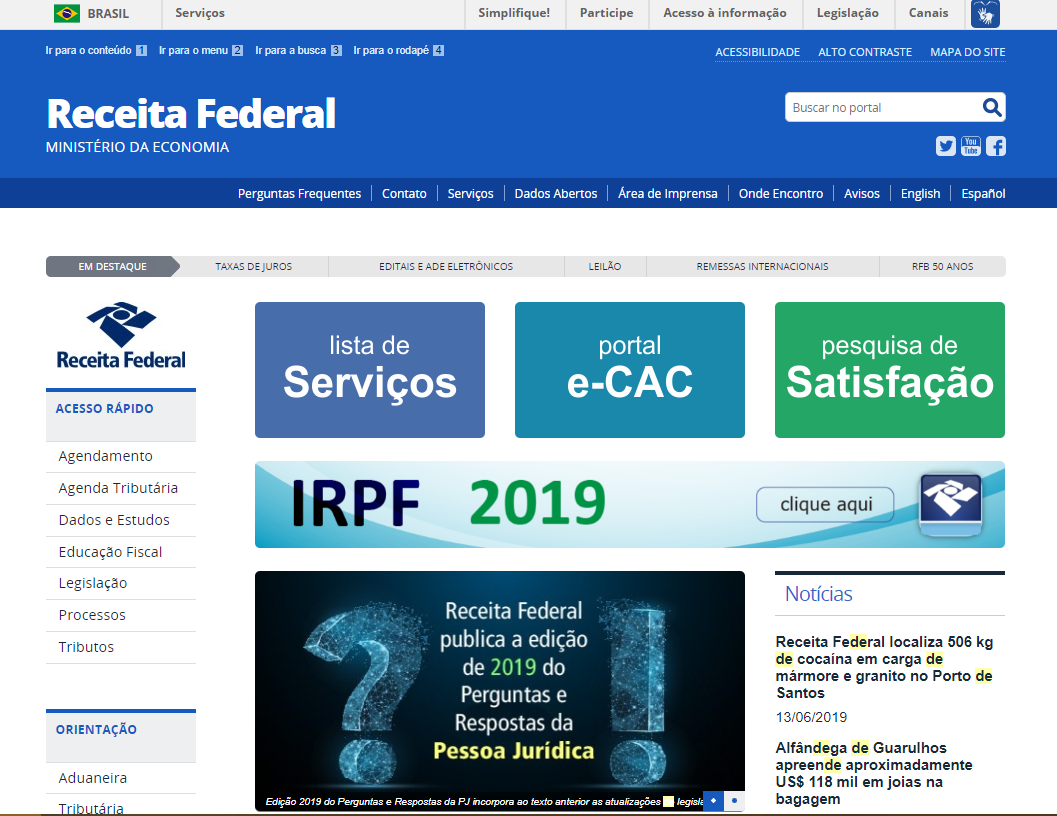Screen dimensions: 1057x816
Task: Select the EM DESTAQUE tab
Action: (112, 266)
